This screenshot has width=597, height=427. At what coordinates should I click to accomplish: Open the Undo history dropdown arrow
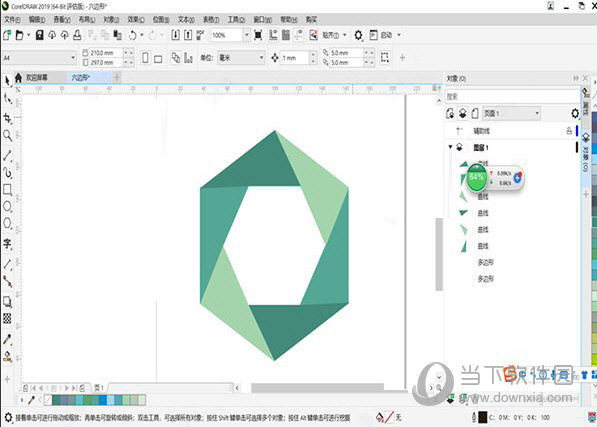[x=142, y=35]
